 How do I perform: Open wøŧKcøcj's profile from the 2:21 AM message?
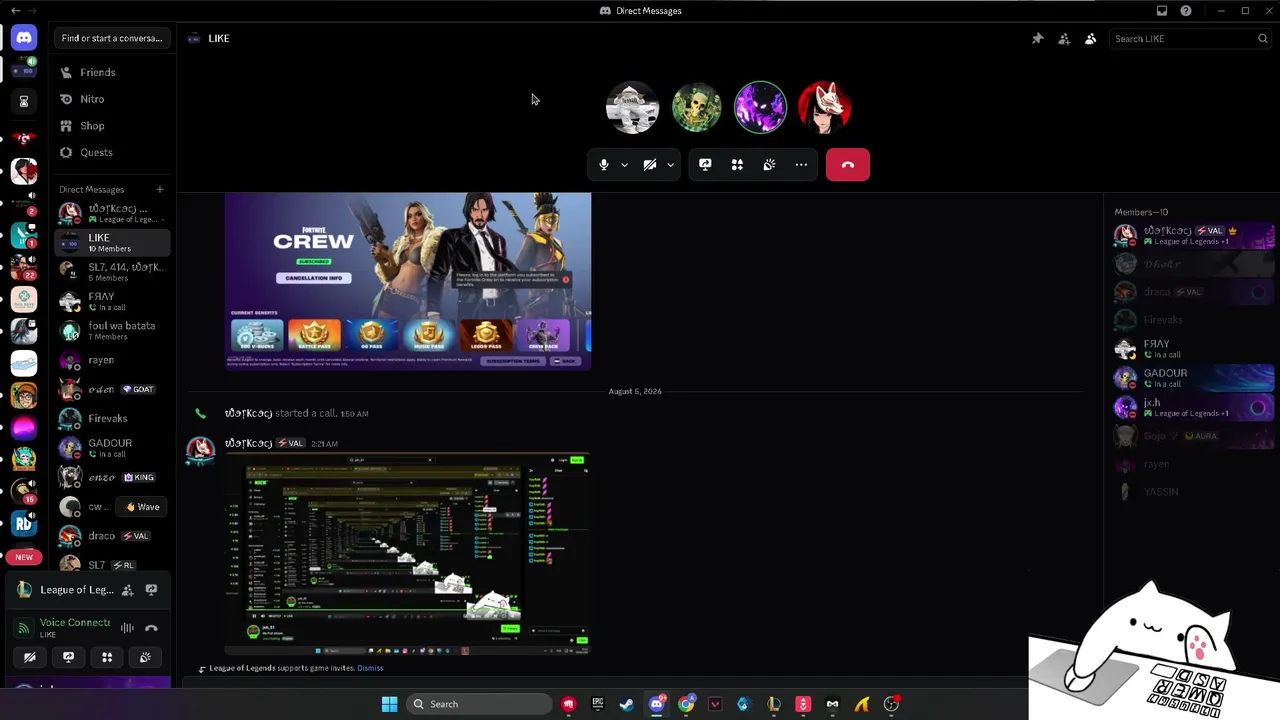(x=249, y=443)
